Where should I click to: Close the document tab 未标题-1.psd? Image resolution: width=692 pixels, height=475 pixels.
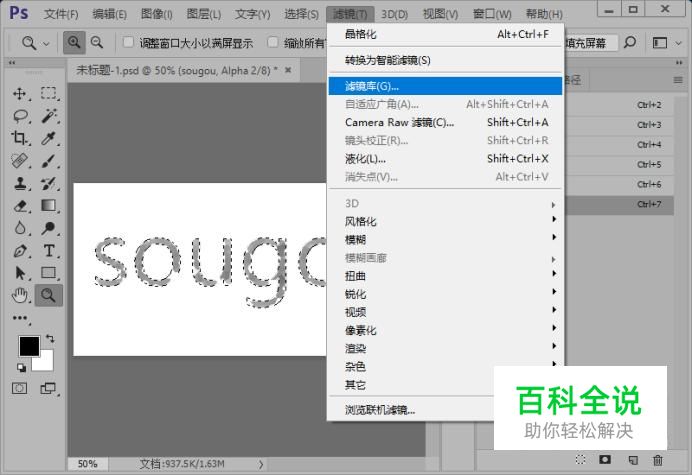coord(288,70)
